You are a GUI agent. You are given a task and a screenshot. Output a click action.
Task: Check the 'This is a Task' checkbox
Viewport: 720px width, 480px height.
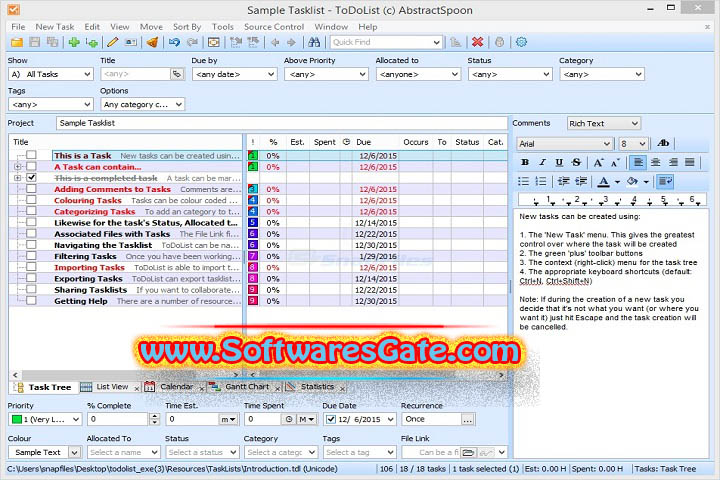point(31,154)
